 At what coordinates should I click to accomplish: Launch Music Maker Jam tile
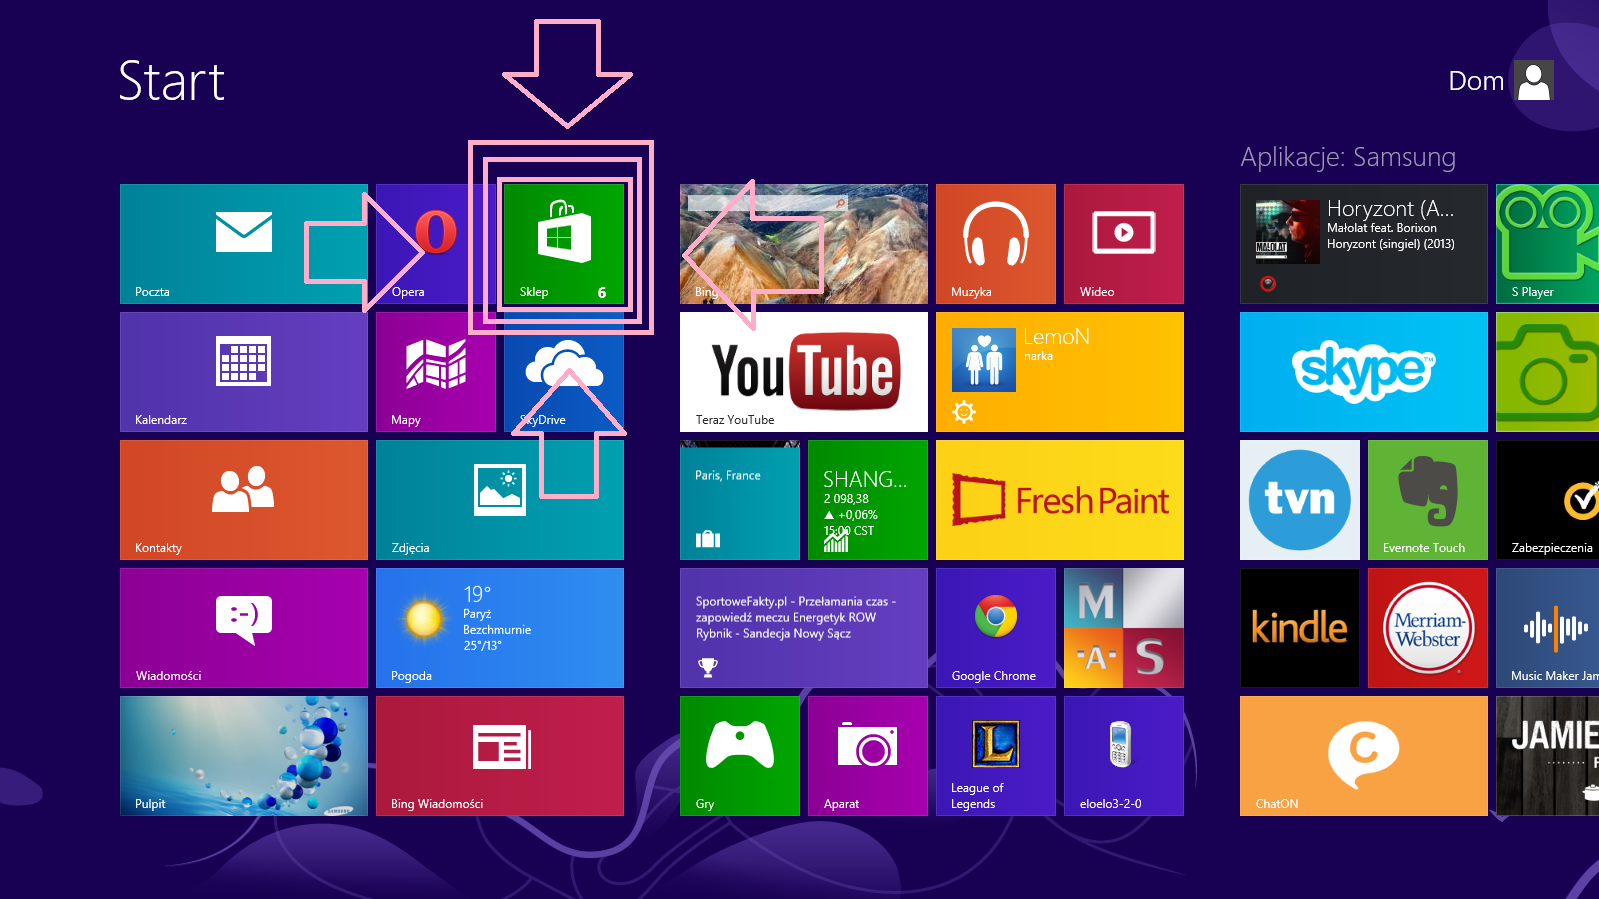click(1547, 628)
